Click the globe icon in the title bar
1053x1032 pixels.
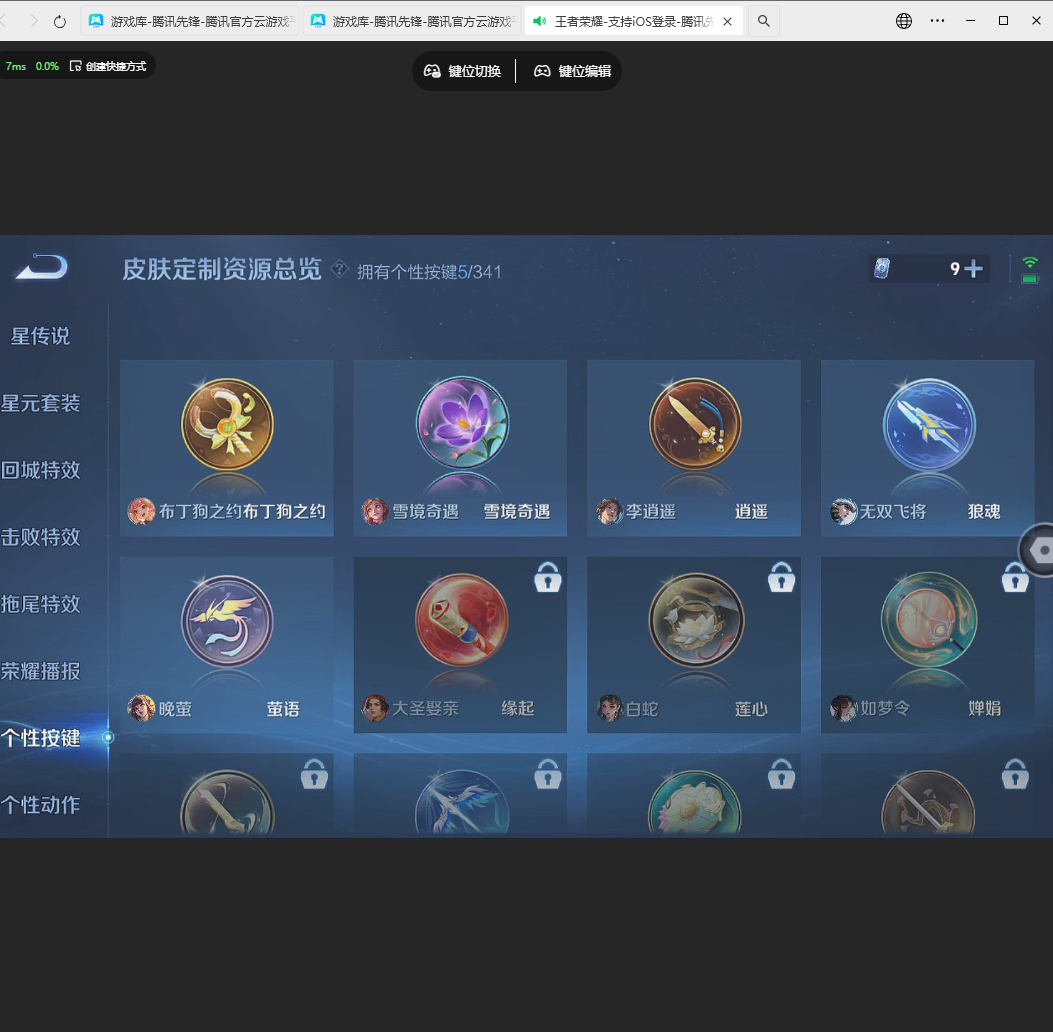pyautogui.click(x=903, y=20)
